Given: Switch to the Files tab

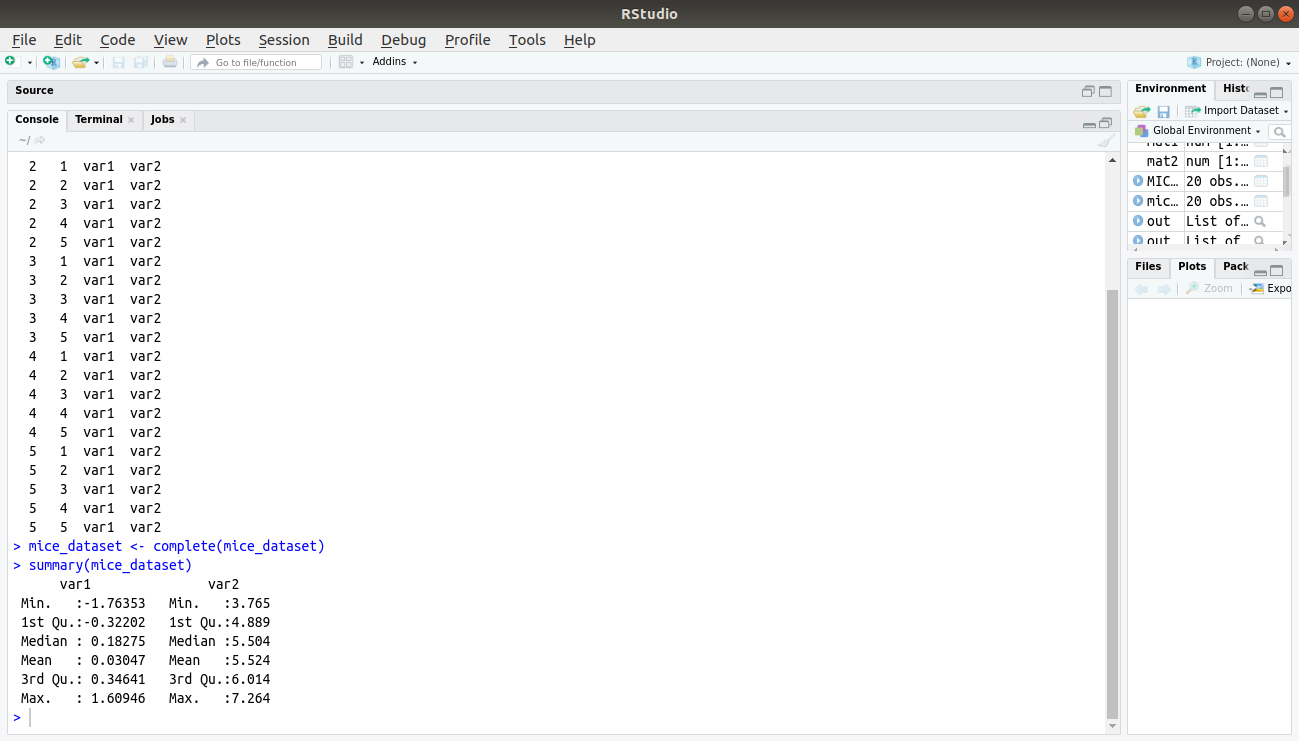Looking at the screenshot, I should click(x=1148, y=267).
